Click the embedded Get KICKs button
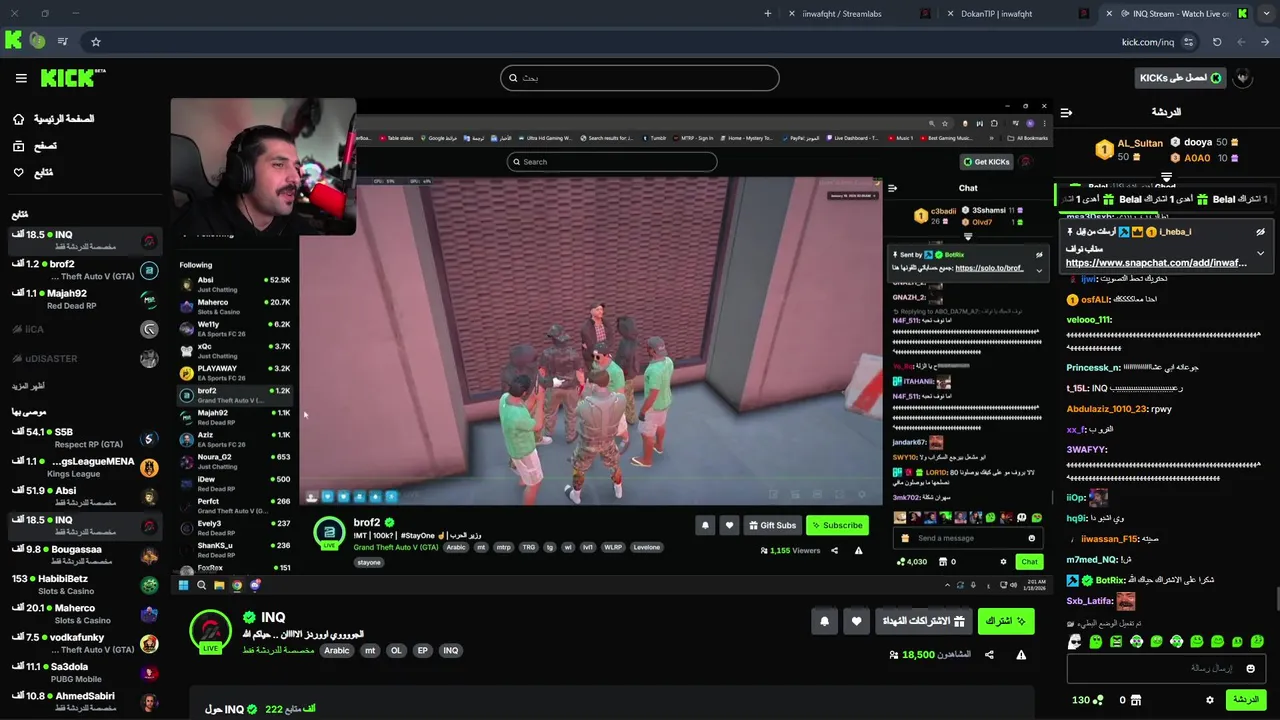This screenshot has width=1280, height=720. (986, 162)
